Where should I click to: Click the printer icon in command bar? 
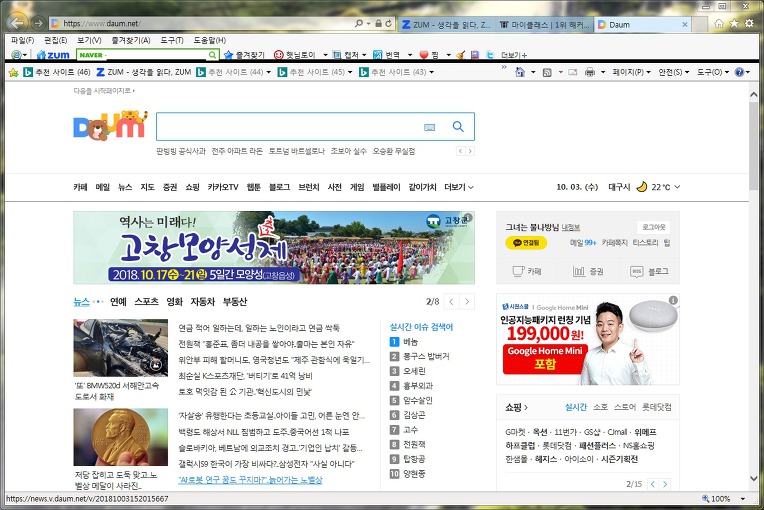click(x=590, y=72)
